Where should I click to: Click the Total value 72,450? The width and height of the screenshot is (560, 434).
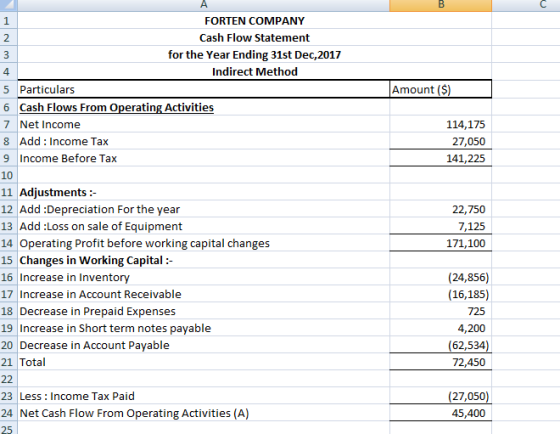[440, 362]
